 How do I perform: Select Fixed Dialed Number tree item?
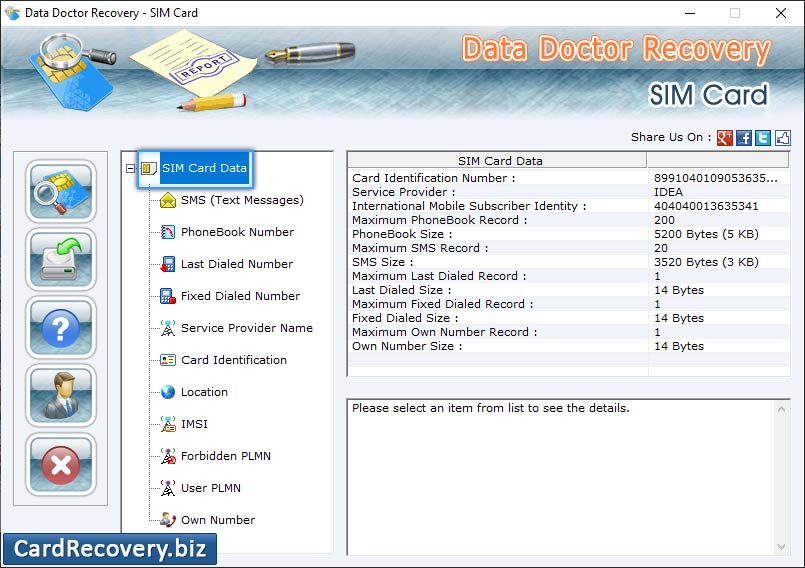coord(240,296)
